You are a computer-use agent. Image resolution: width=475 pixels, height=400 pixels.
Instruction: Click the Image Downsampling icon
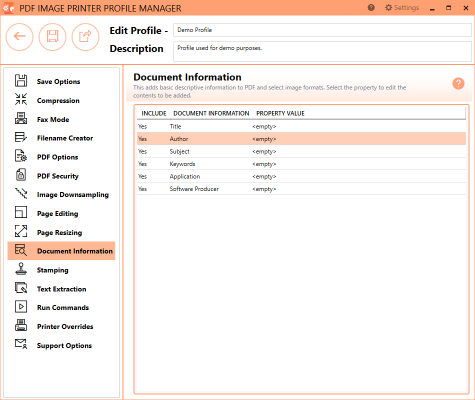[21, 194]
